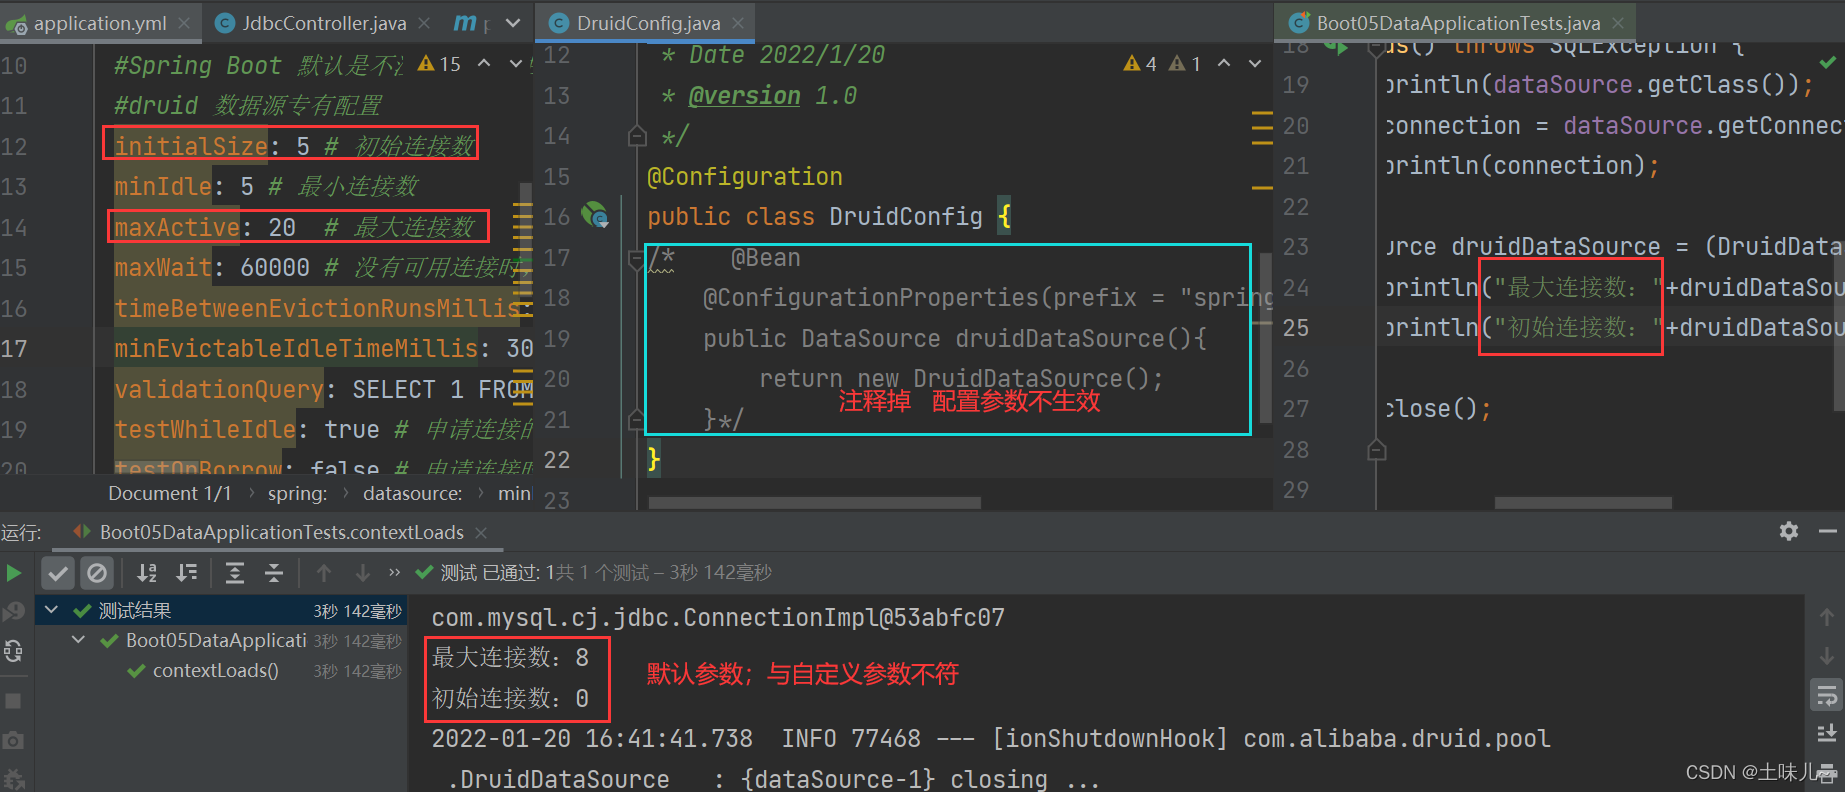
Task: Stop the running process square icon
Action: coord(14,701)
